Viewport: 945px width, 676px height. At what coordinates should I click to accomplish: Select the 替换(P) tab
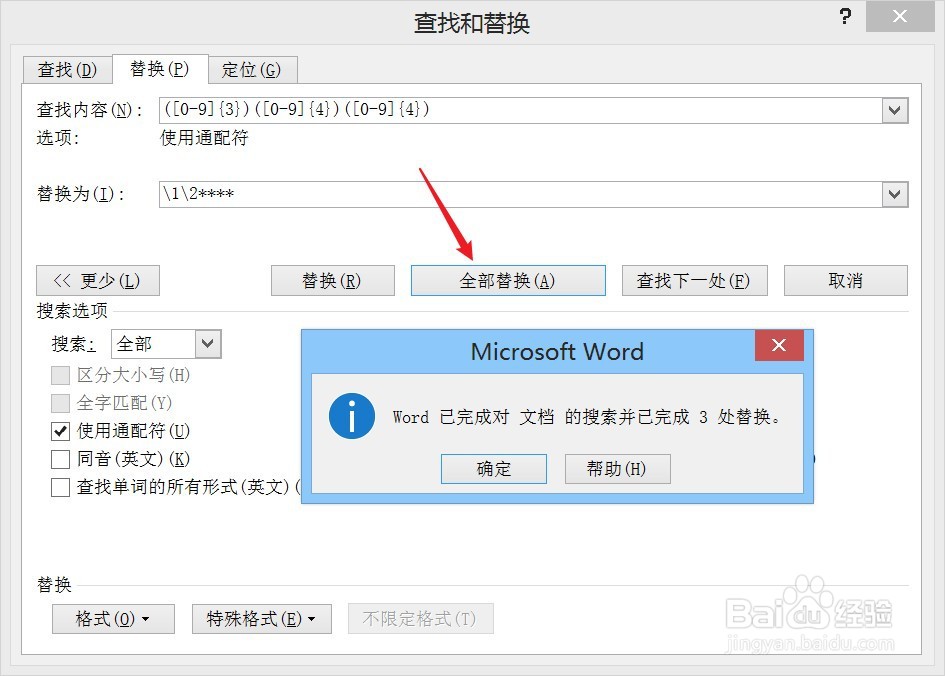(x=160, y=69)
